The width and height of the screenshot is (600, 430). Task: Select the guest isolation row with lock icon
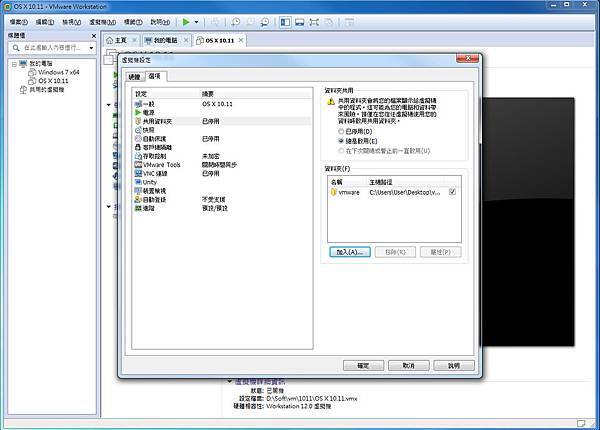[x=222, y=147]
